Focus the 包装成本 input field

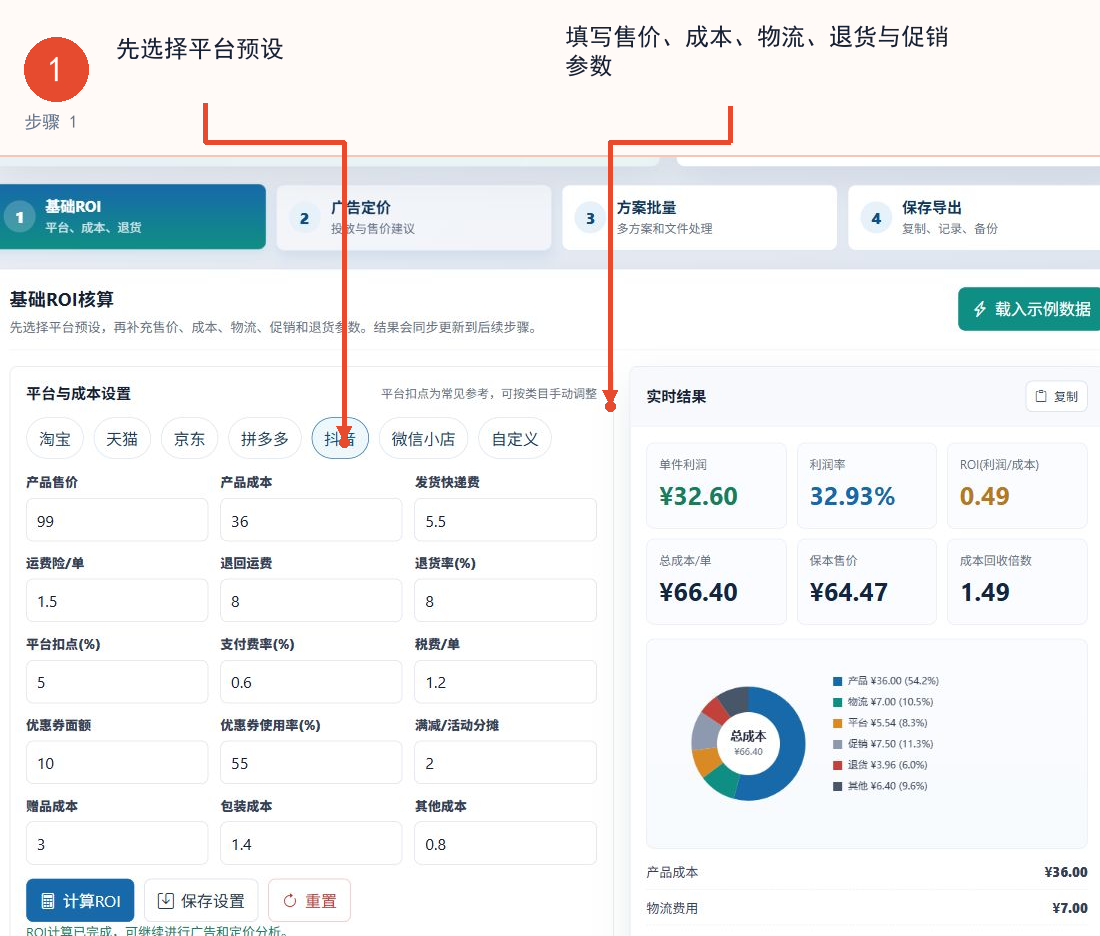point(311,843)
